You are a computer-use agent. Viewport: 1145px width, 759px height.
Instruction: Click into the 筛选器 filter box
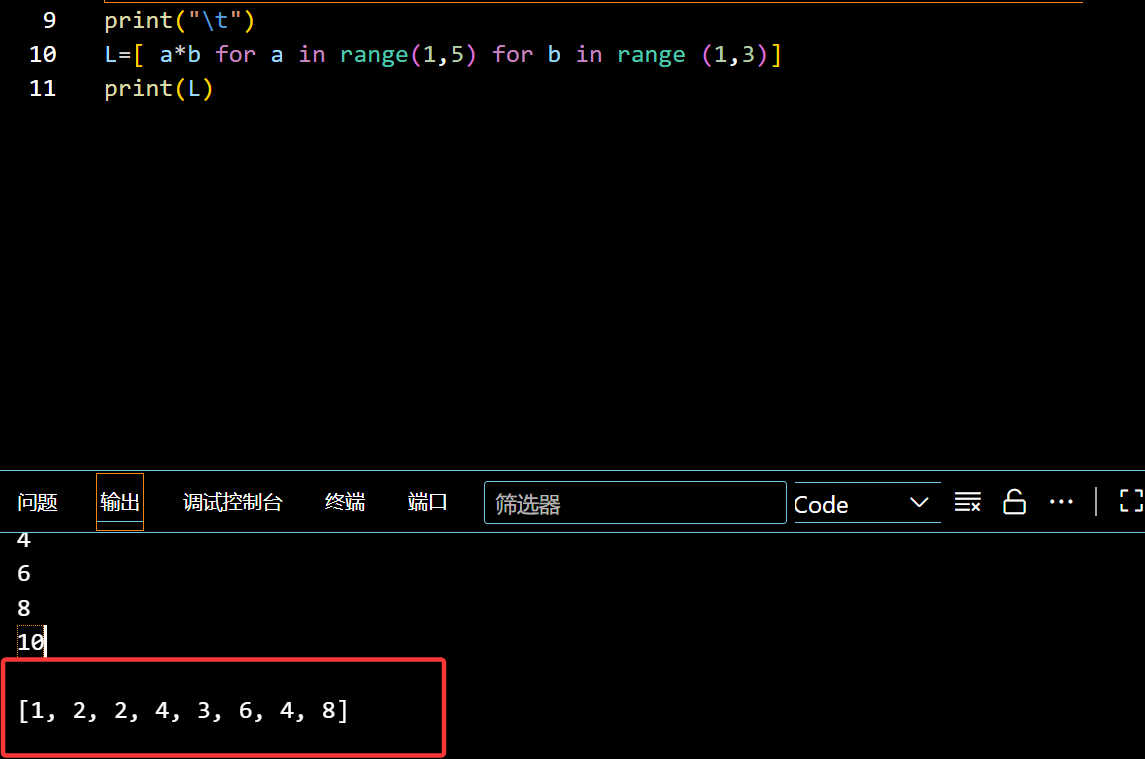click(x=635, y=504)
